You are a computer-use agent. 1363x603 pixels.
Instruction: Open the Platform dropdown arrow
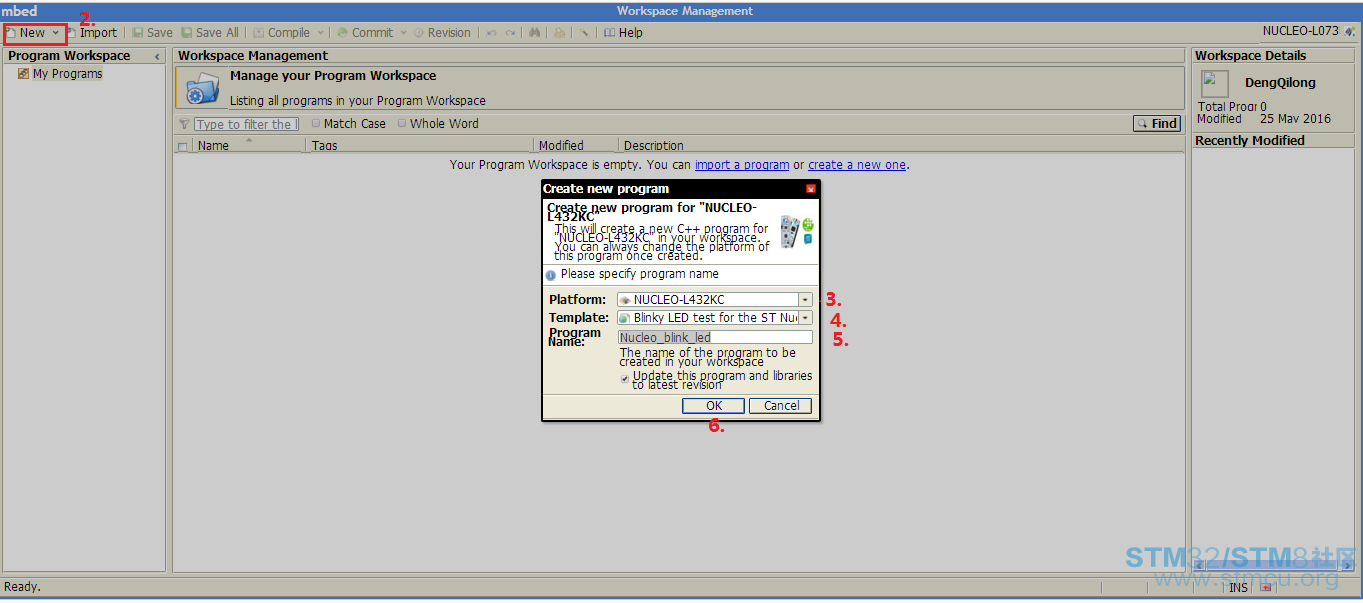[805, 300]
